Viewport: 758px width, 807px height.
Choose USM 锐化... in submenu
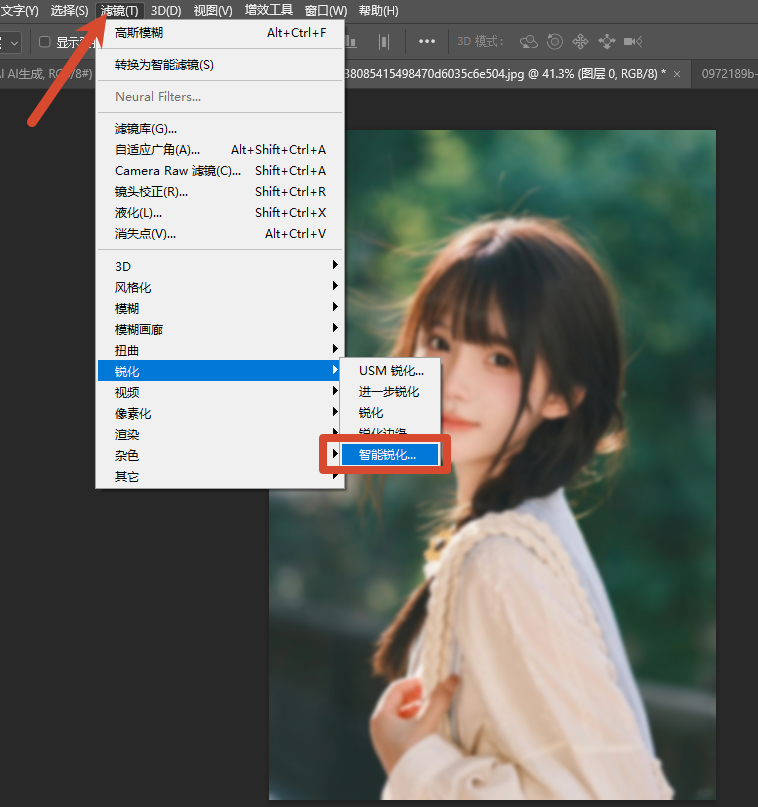click(x=391, y=371)
